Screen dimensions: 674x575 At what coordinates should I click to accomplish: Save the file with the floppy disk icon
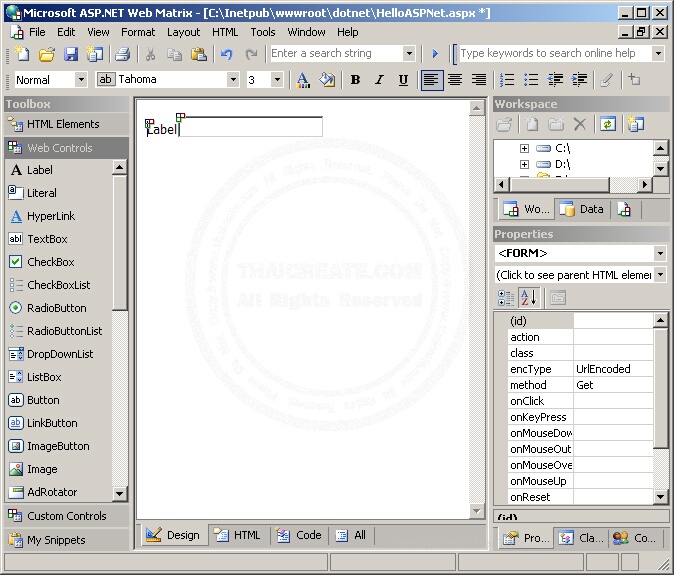point(71,54)
